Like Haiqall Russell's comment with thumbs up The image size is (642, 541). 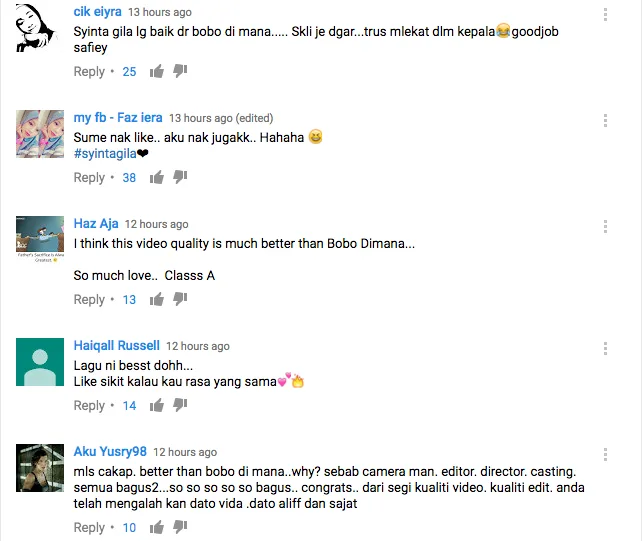click(x=157, y=405)
